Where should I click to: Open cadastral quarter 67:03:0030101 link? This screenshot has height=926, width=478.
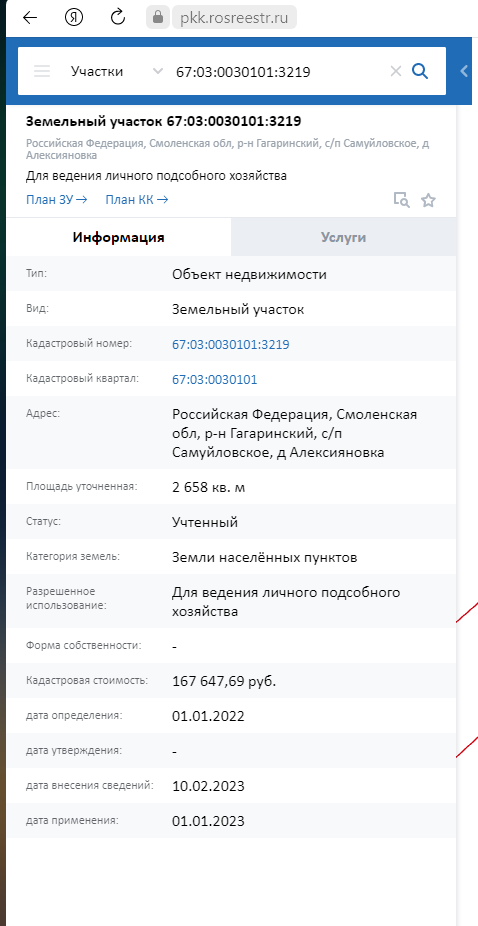click(214, 379)
